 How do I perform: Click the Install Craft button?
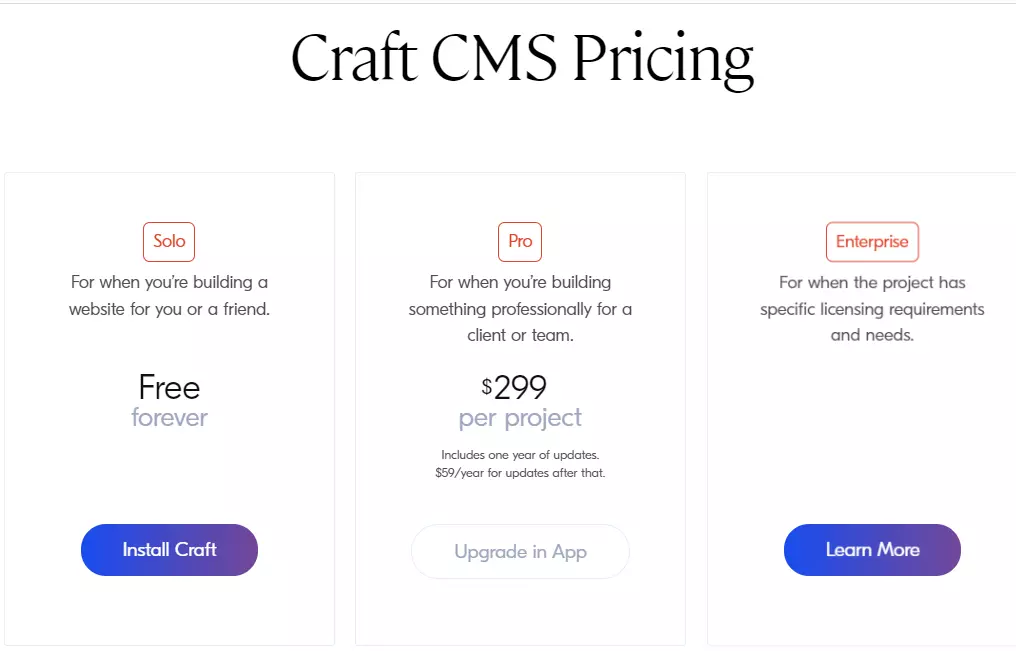pos(169,550)
